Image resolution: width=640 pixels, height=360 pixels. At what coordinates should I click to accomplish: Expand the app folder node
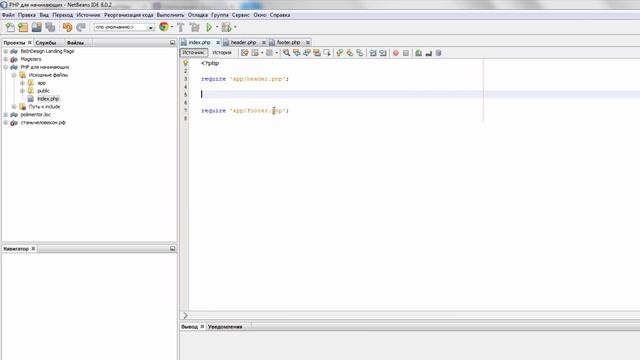coord(22,83)
